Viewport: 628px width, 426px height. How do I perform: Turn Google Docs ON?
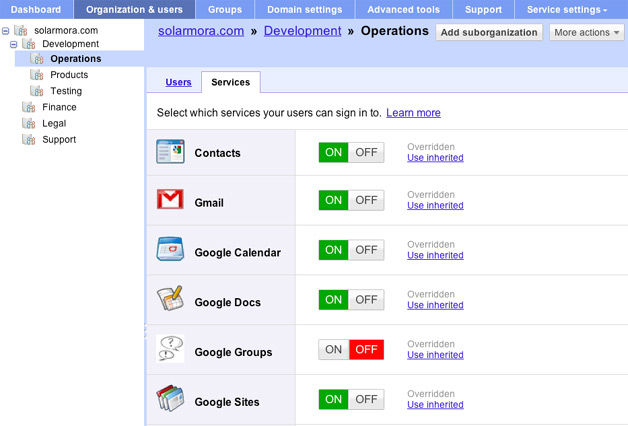(333, 299)
